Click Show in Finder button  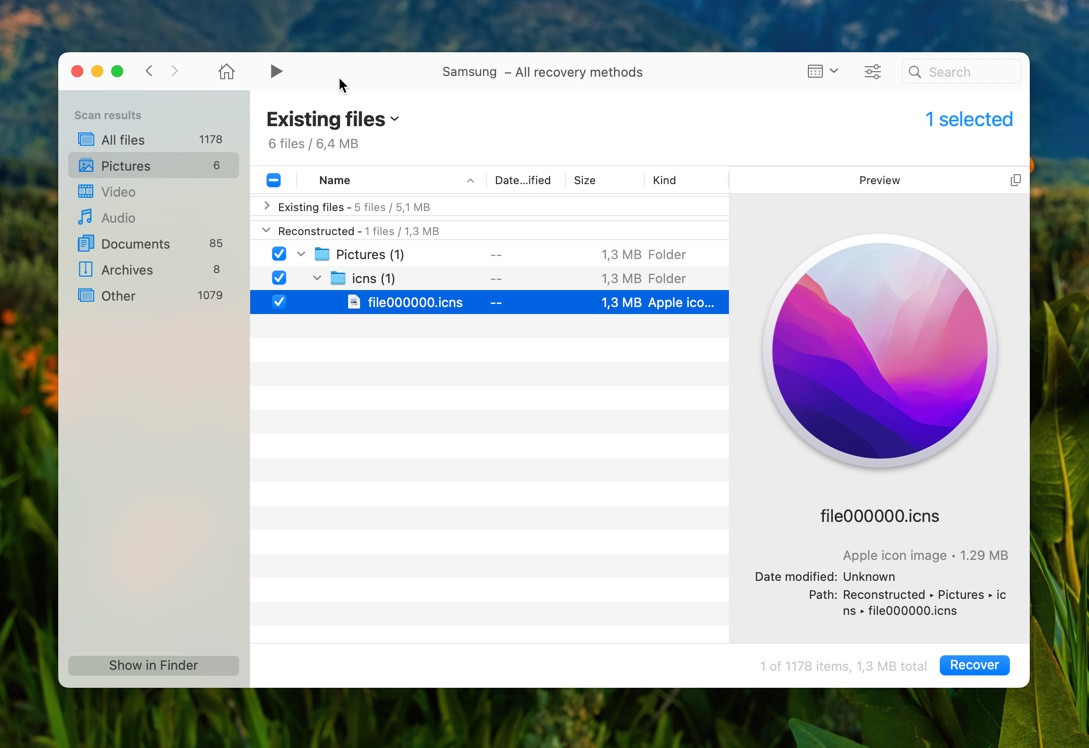[153, 665]
